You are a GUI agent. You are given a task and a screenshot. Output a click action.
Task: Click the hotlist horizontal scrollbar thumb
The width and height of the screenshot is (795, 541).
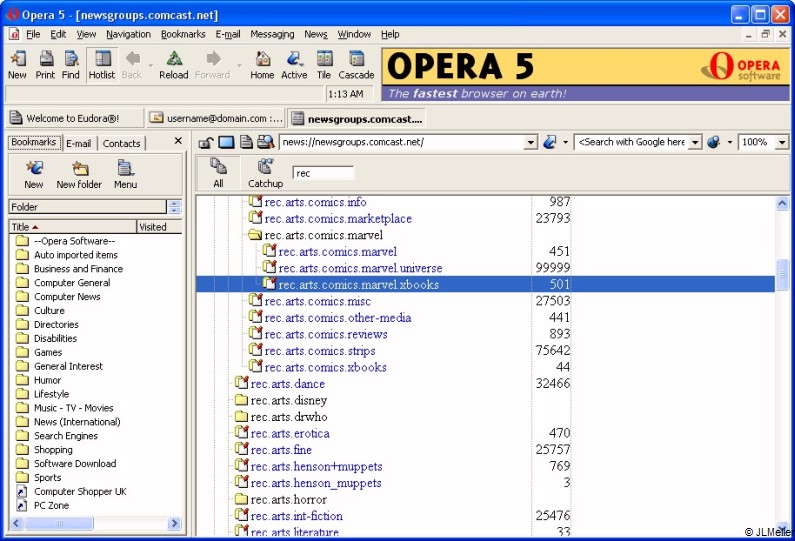pyautogui.click(x=59, y=523)
